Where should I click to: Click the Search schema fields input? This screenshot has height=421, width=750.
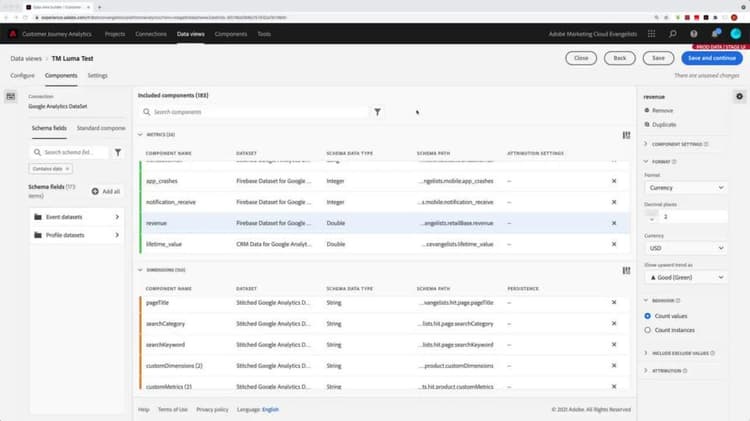[x=69, y=153]
